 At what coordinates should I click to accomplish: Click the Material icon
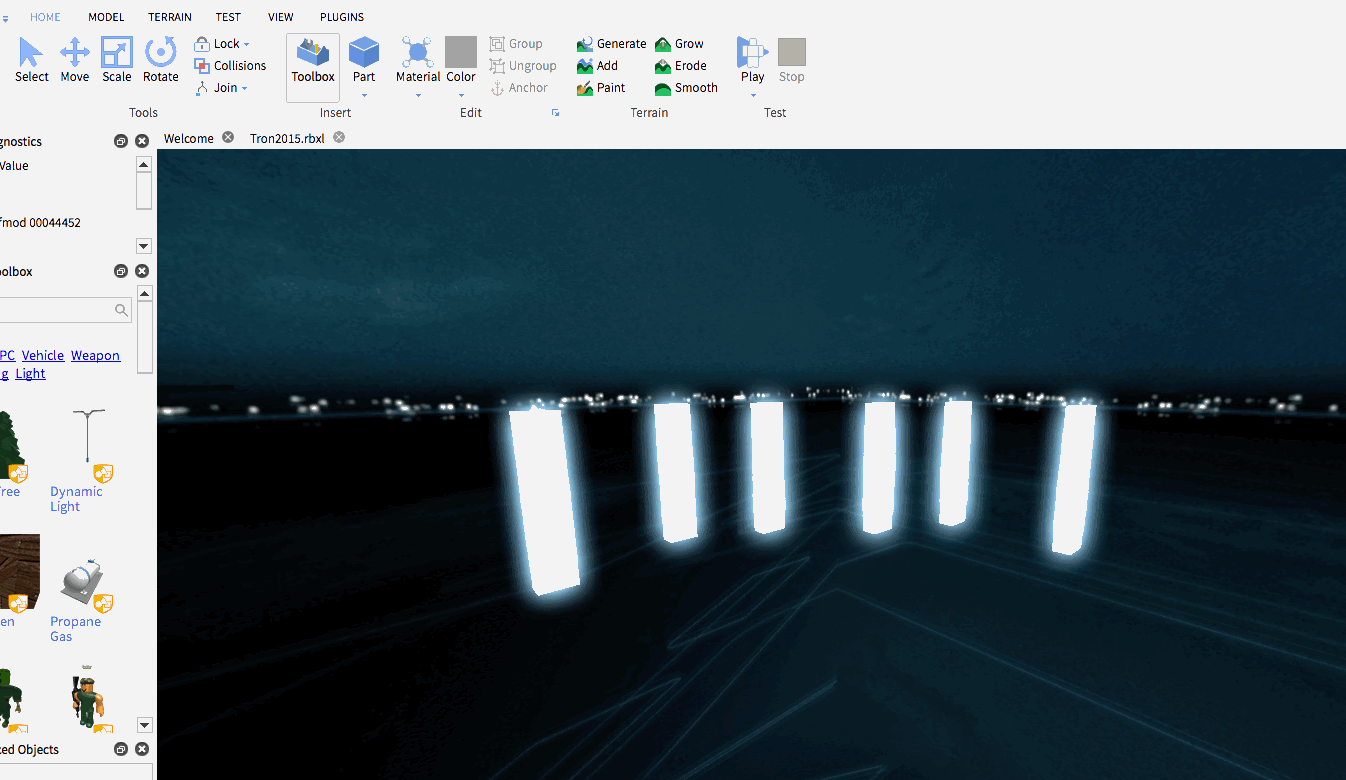[x=418, y=53]
